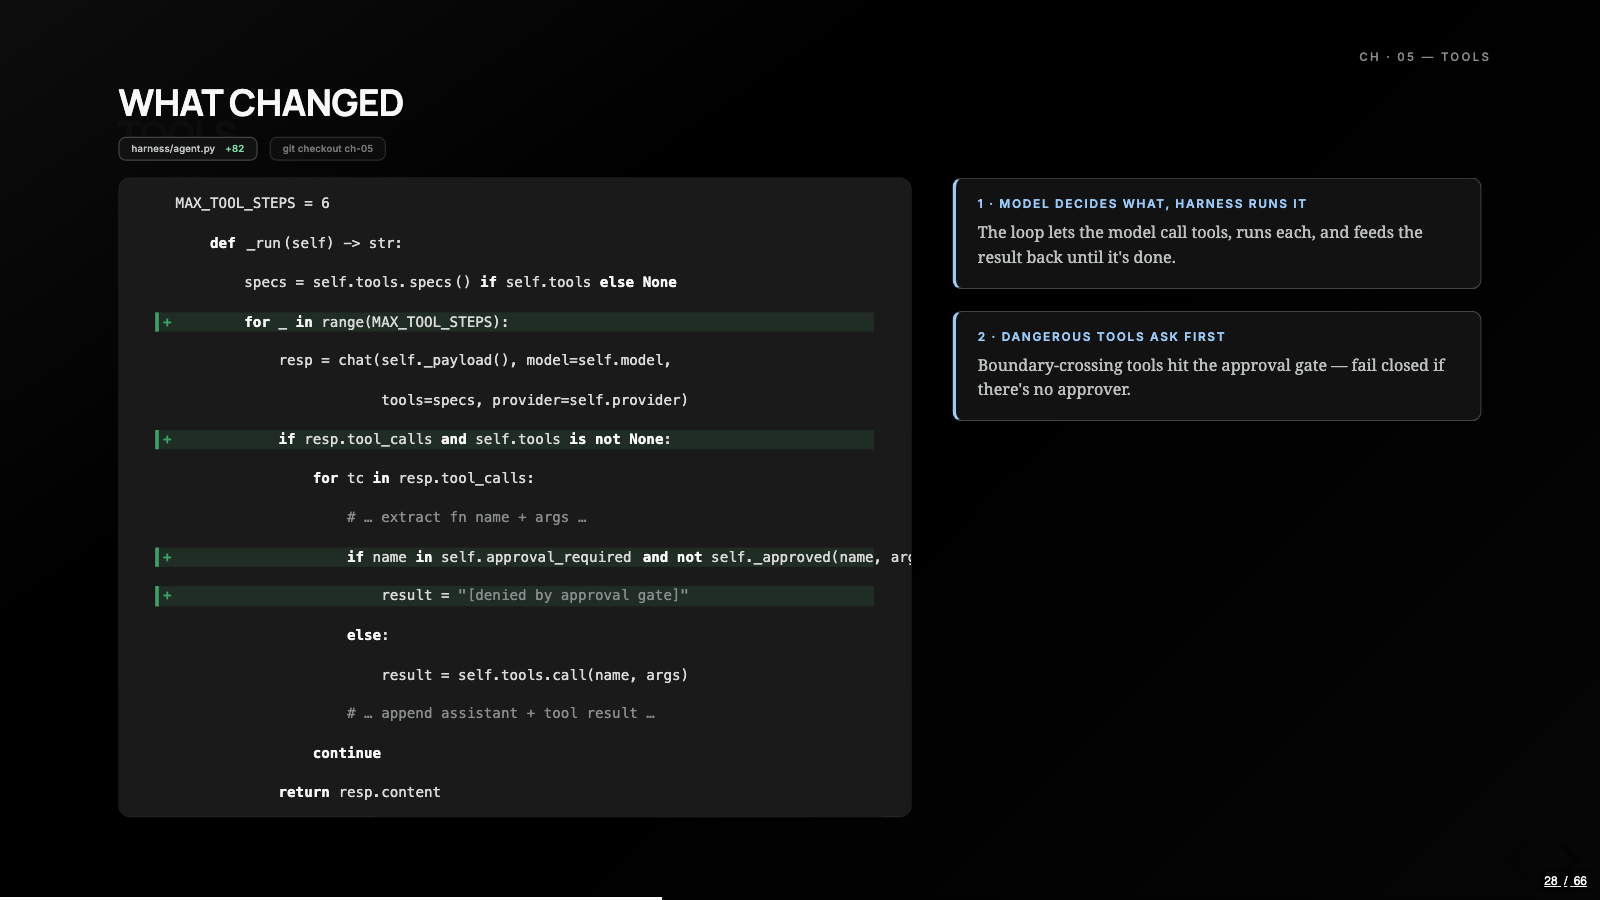Screen dimensions: 1600x900
Task: Click the tools=specs, provider=self.provider line
Action: [x=535, y=400]
